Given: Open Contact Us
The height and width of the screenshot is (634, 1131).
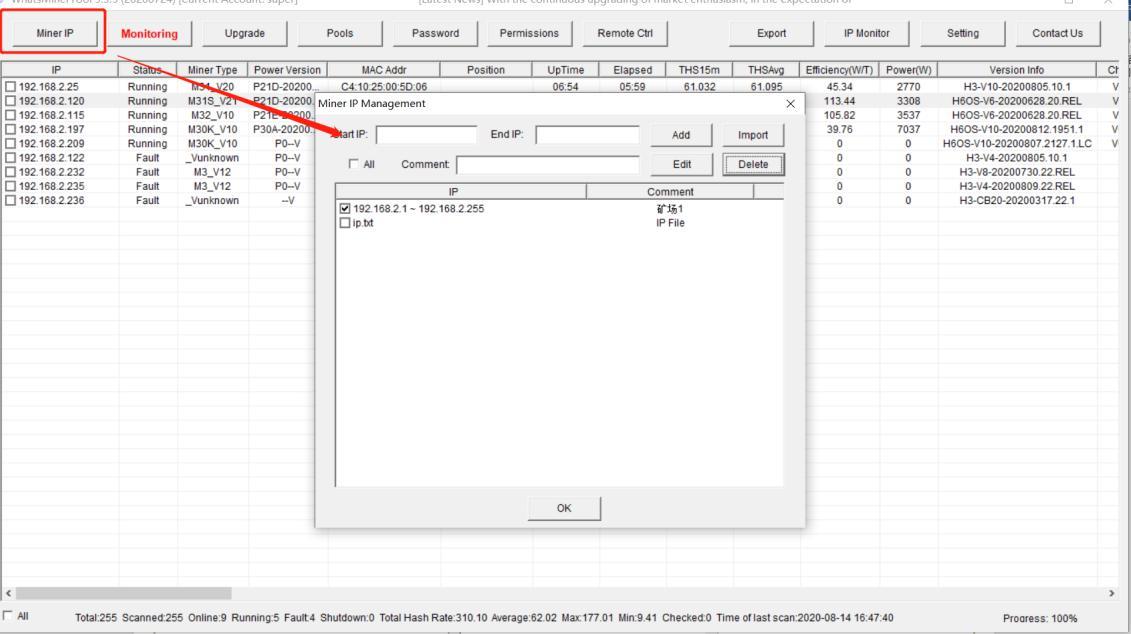Looking at the screenshot, I should (1057, 32).
